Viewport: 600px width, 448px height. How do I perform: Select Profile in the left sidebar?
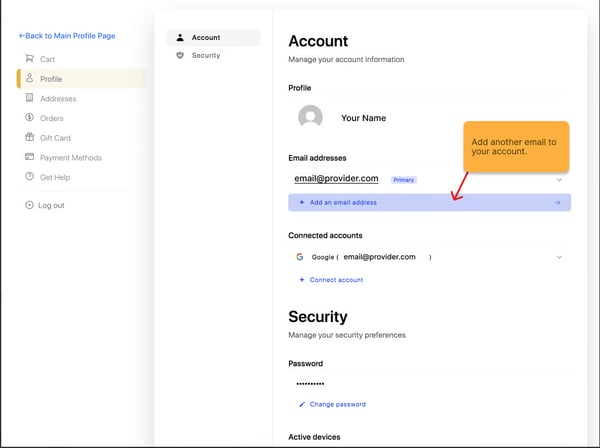pos(82,79)
